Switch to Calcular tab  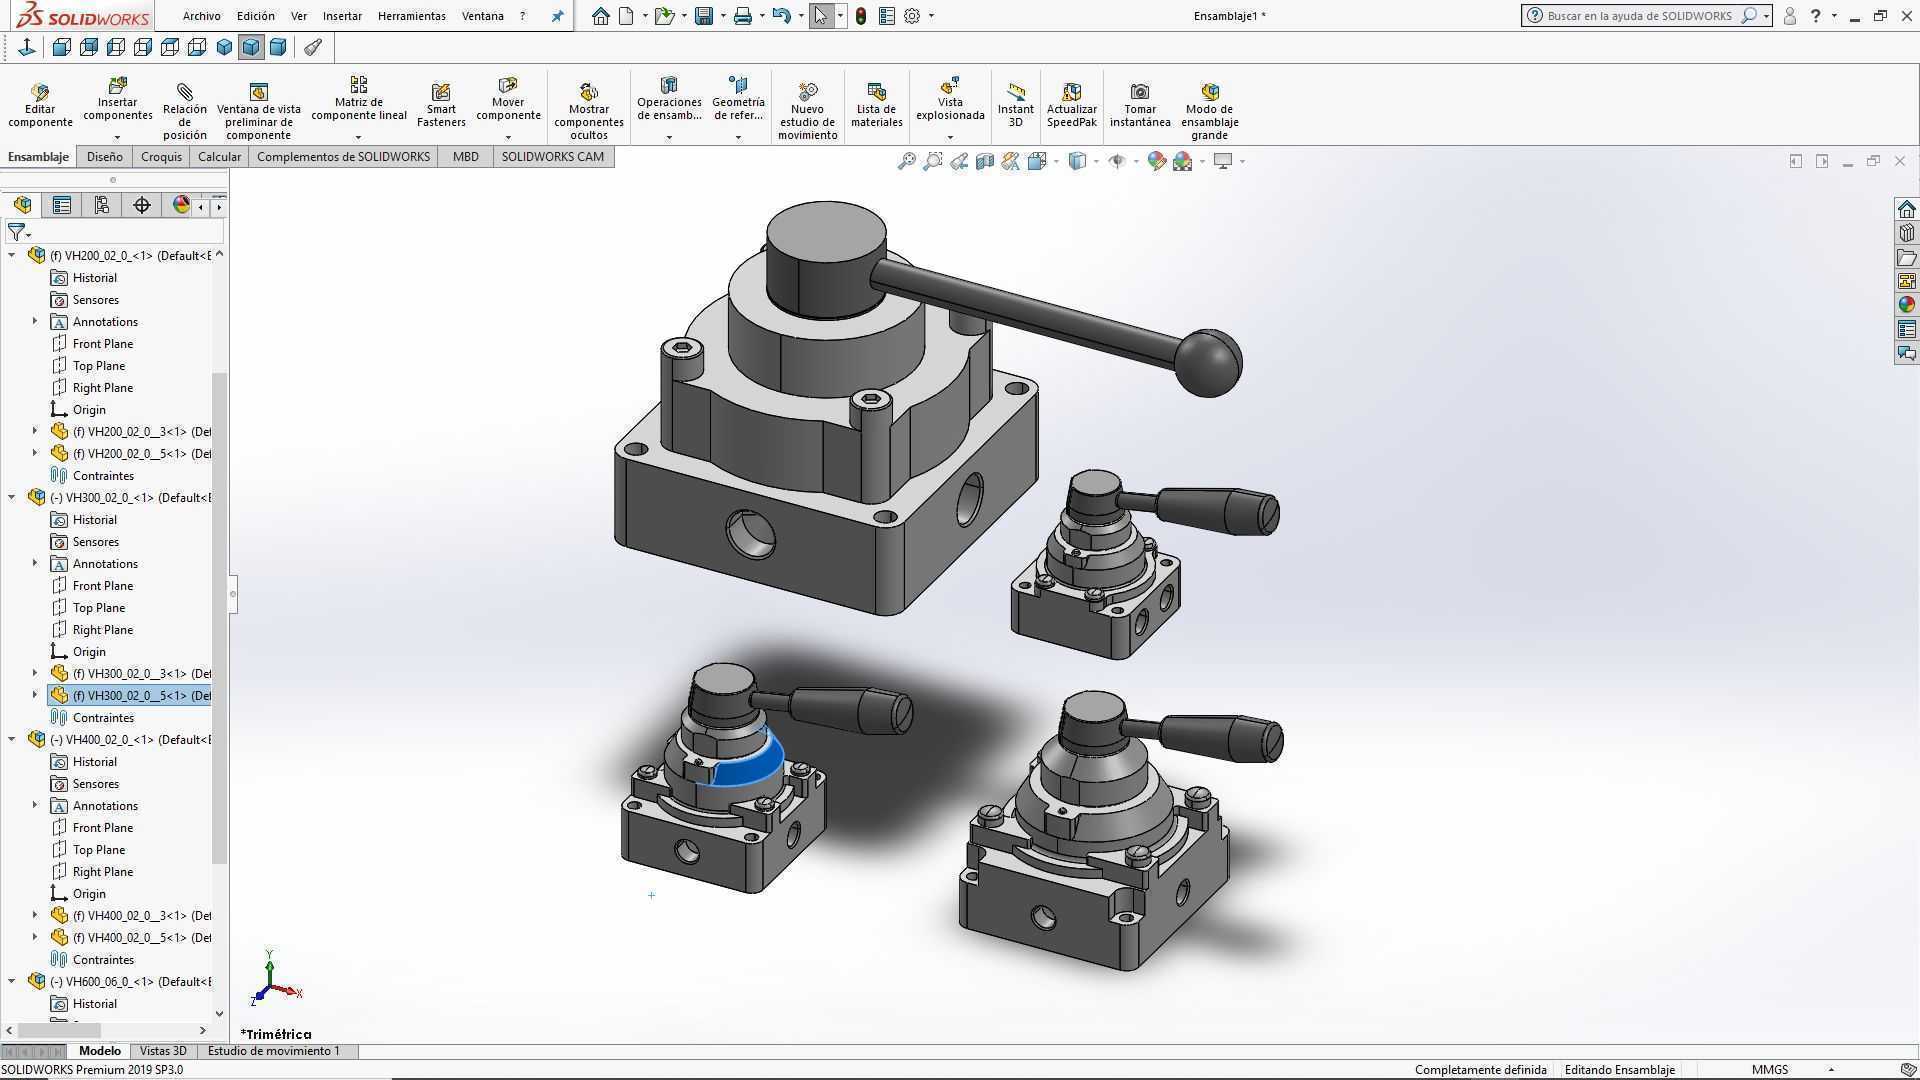(219, 157)
